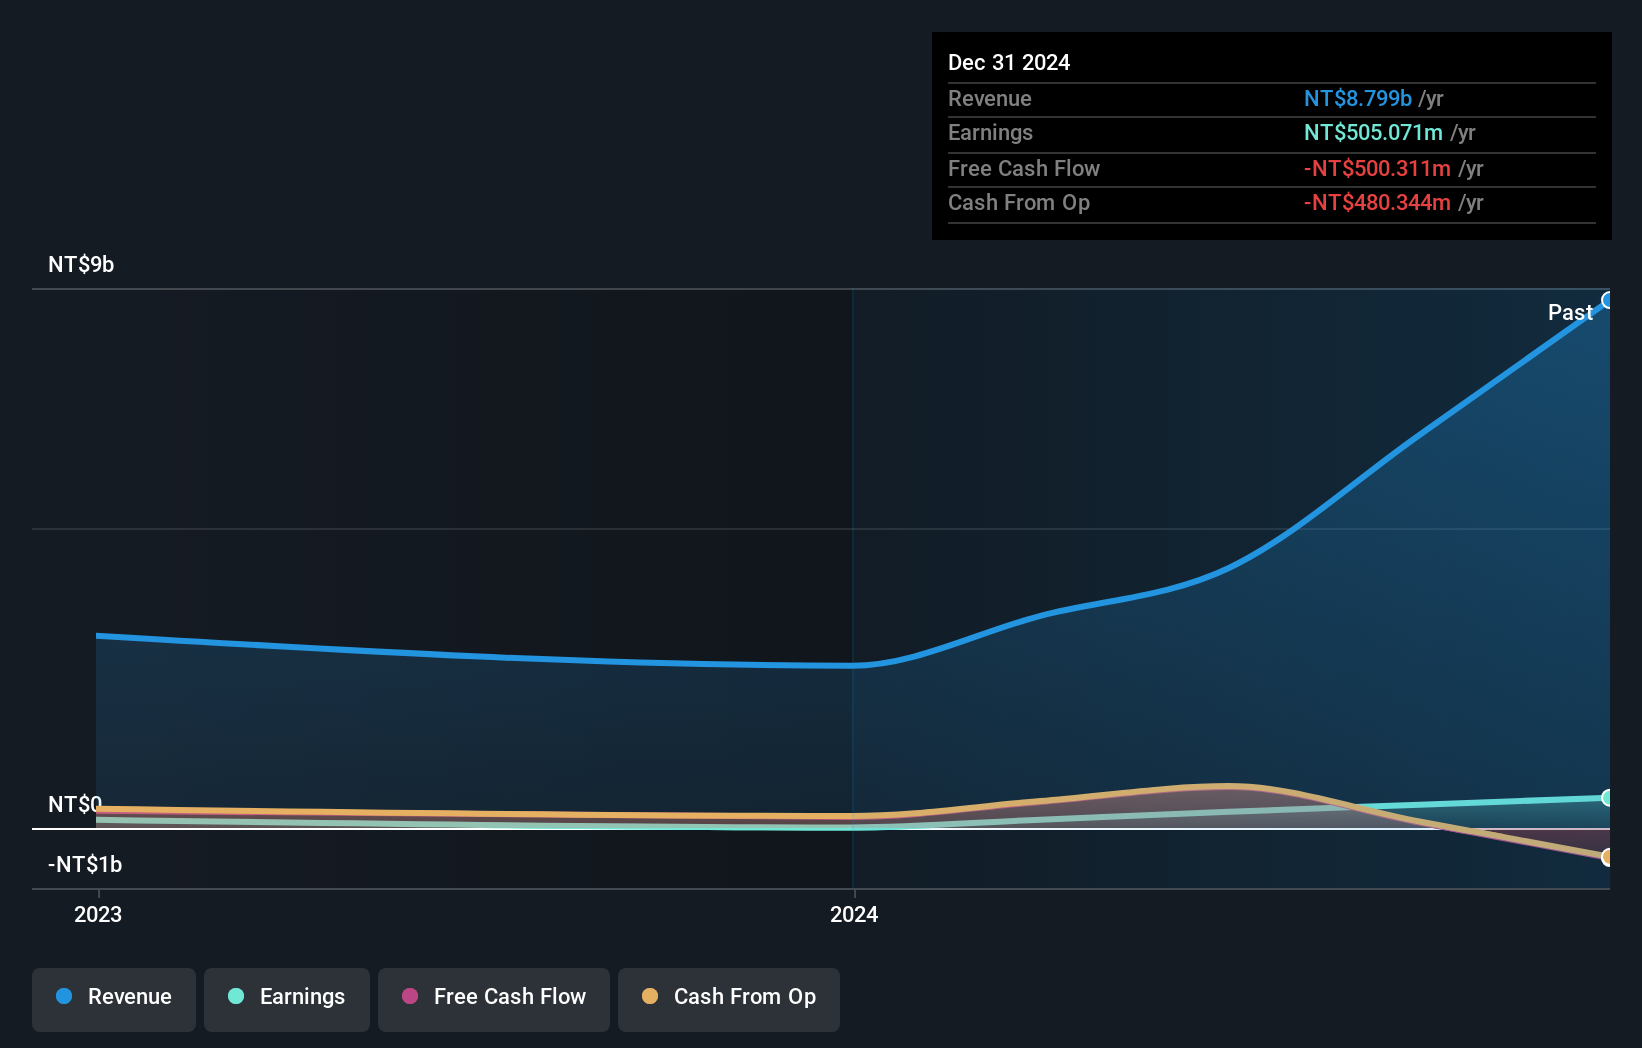
Task: Toggle the Revenue legend series
Action: [x=114, y=999]
